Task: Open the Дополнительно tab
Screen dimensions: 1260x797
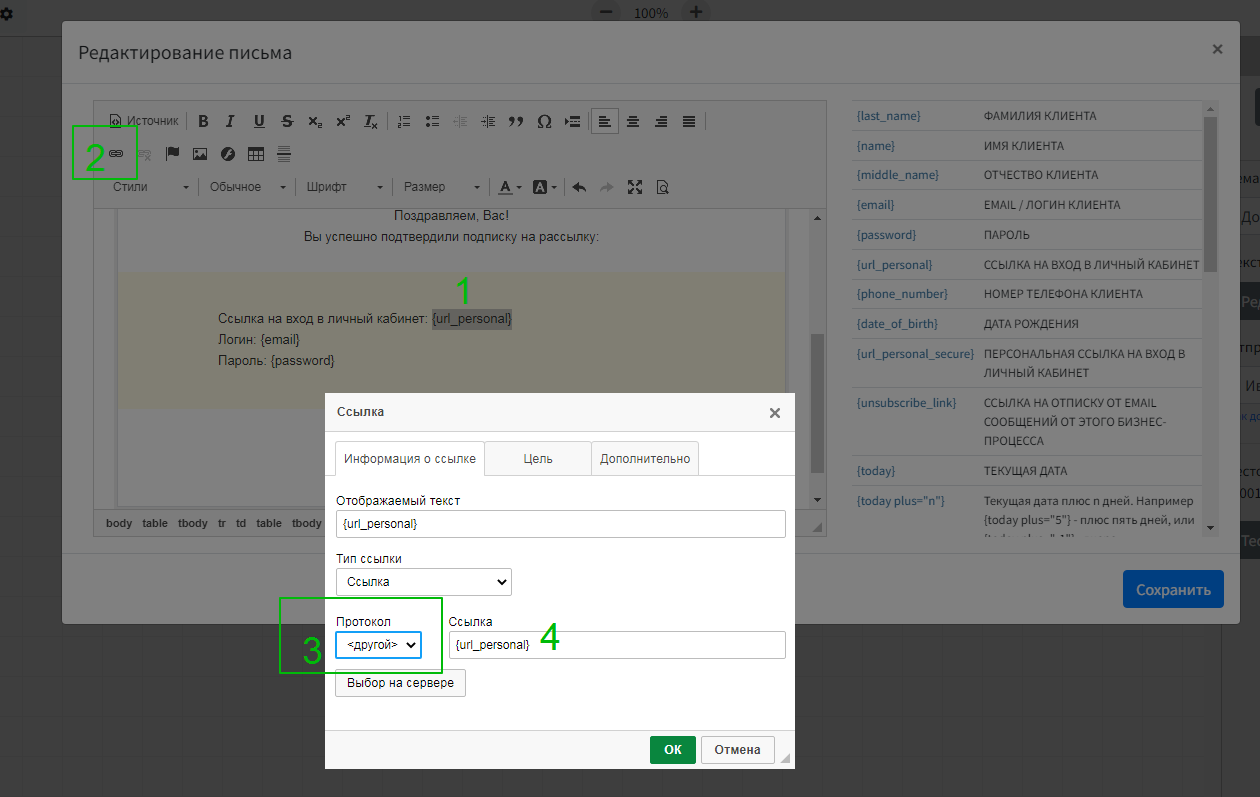Action: pyautogui.click(x=645, y=459)
